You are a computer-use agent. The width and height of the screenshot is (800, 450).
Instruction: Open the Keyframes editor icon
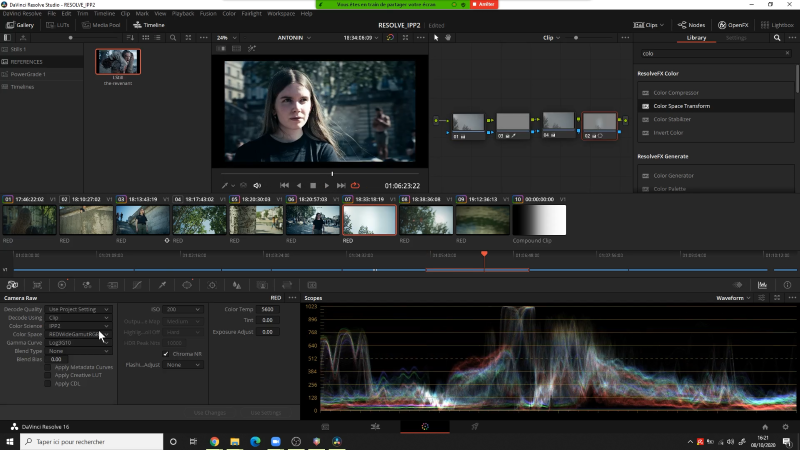[738, 285]
